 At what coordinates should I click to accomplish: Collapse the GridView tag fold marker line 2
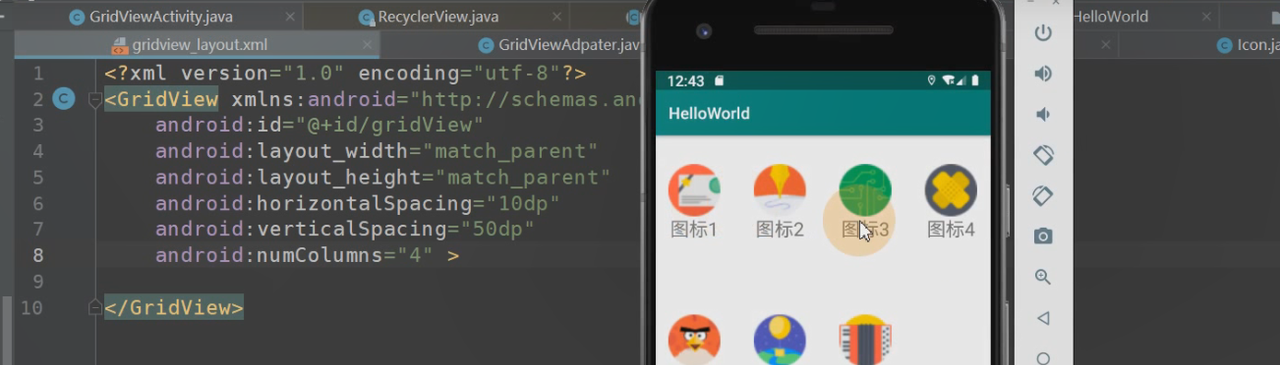coord(95,99)
